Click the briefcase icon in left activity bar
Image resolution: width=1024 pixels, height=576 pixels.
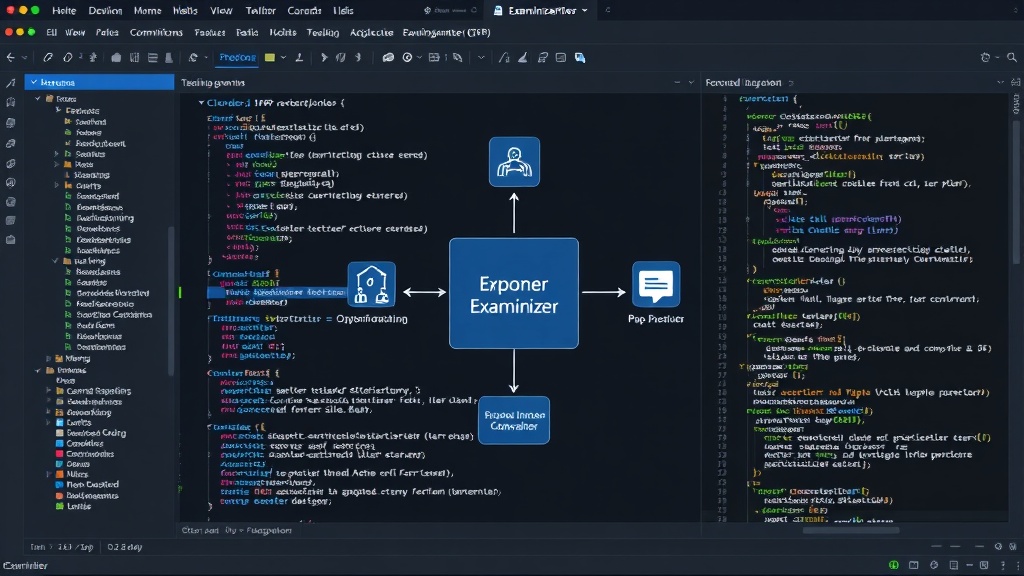[x=10, y=240]
